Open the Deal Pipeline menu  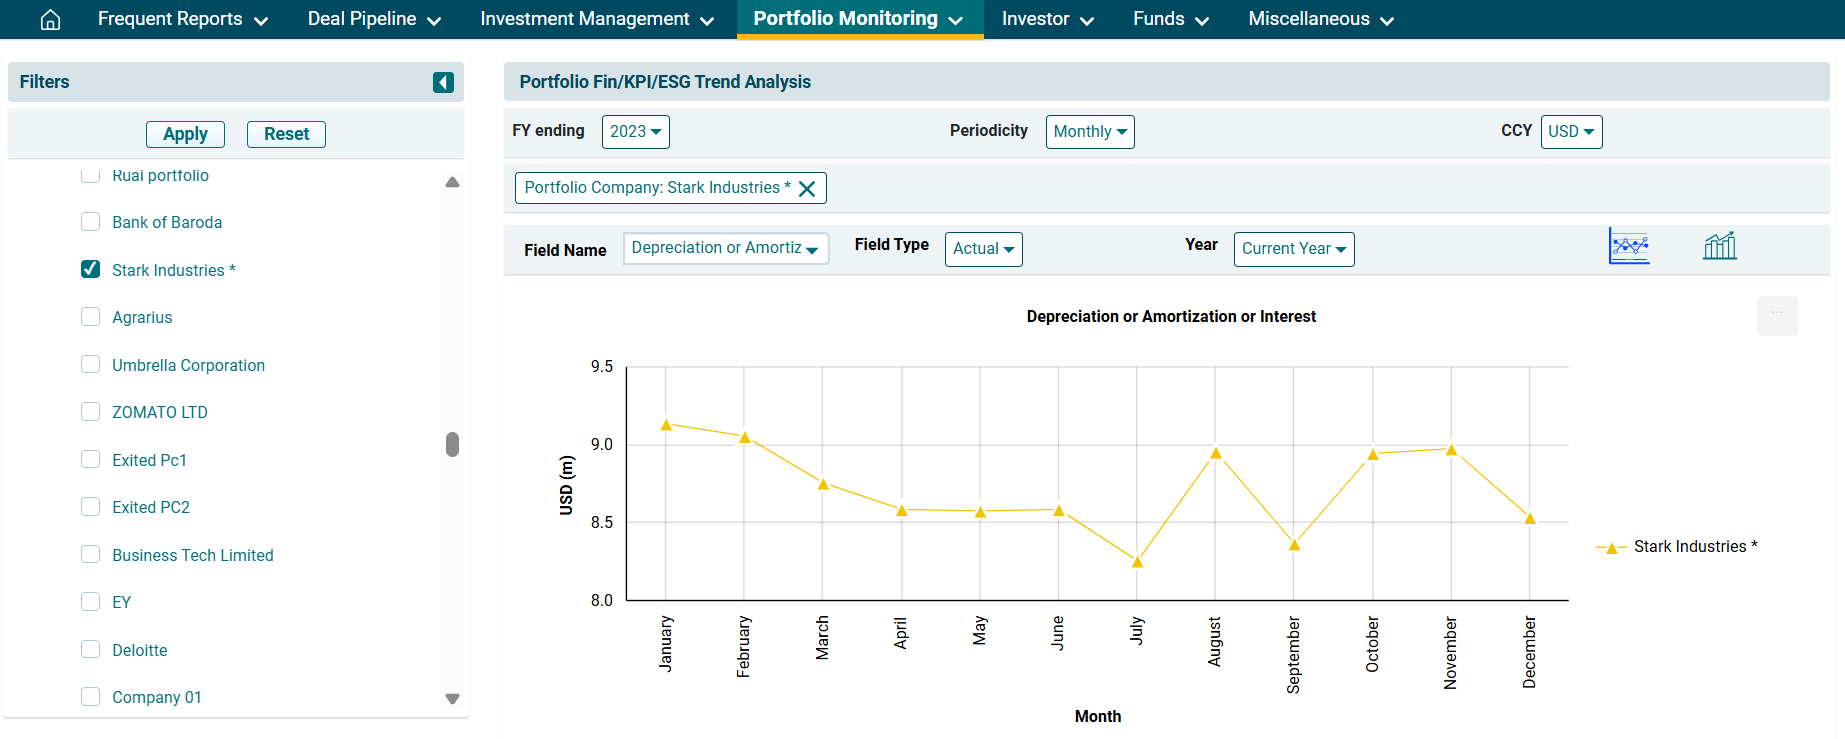click(x=374, y=20)
